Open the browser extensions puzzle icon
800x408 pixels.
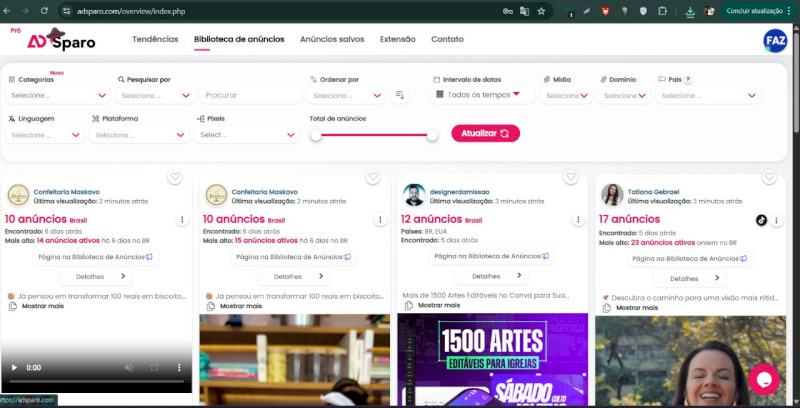point(662,11)
